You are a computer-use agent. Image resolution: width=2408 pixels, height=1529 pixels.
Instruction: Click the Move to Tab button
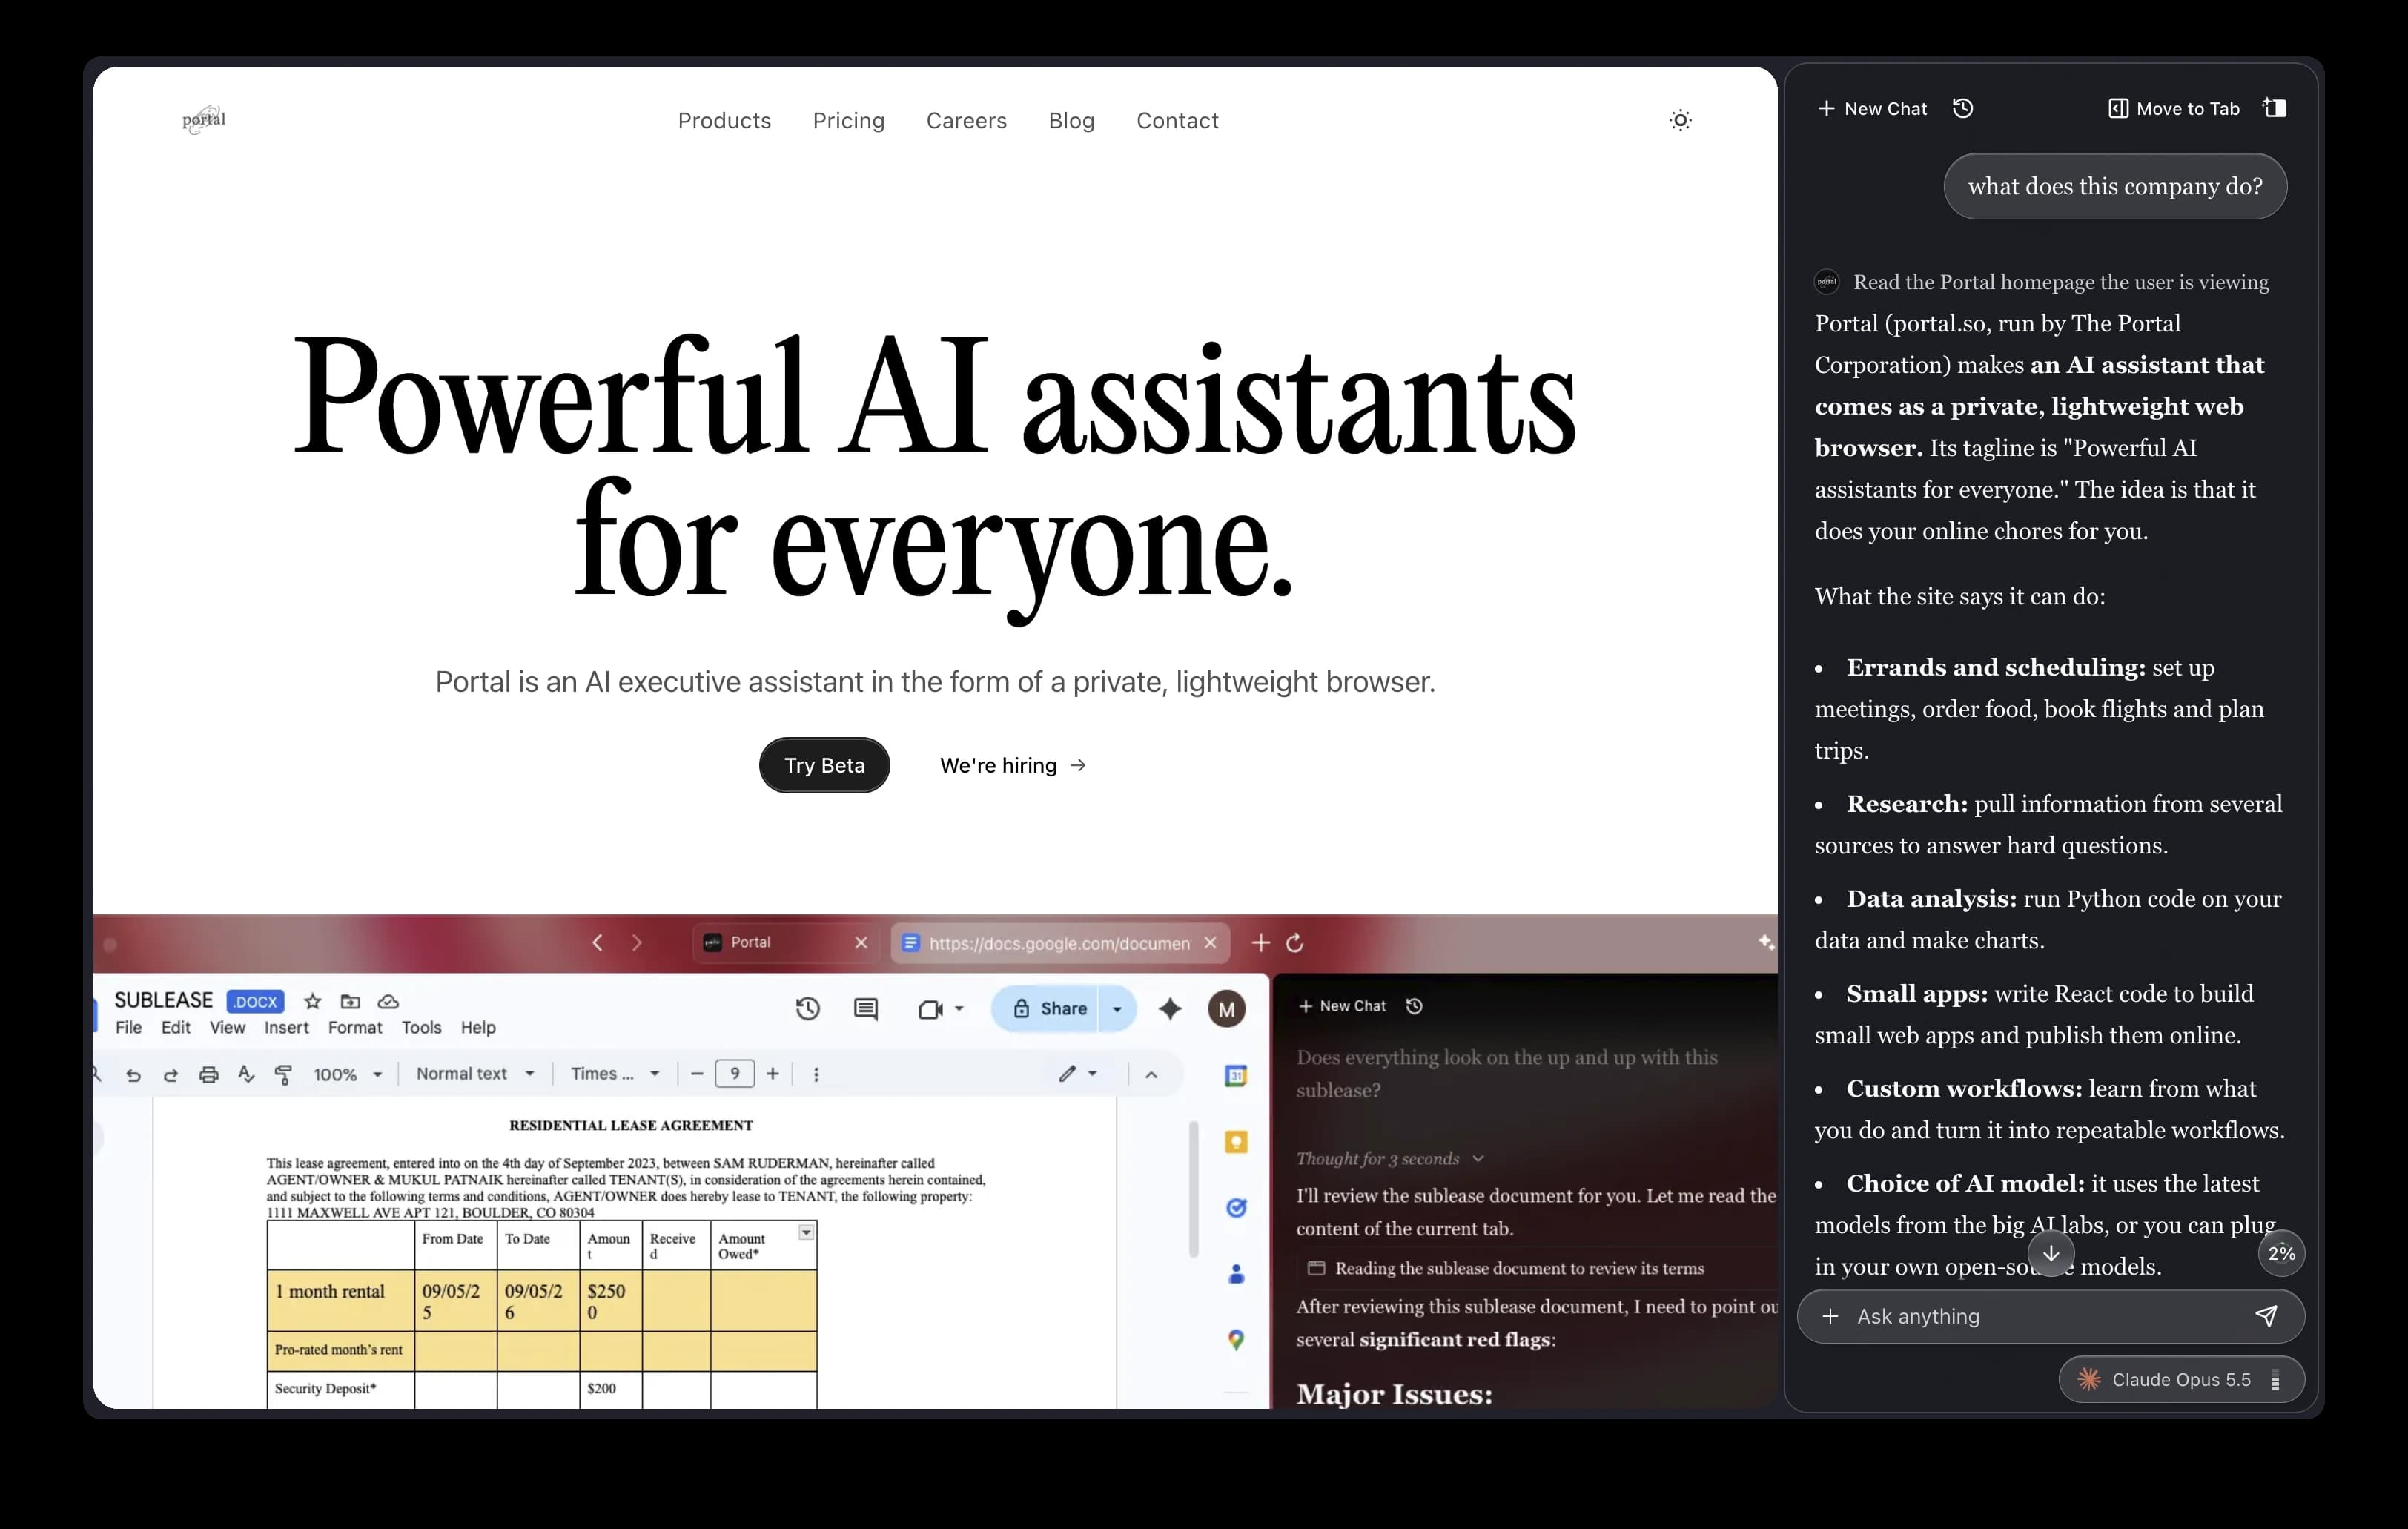2174,108
